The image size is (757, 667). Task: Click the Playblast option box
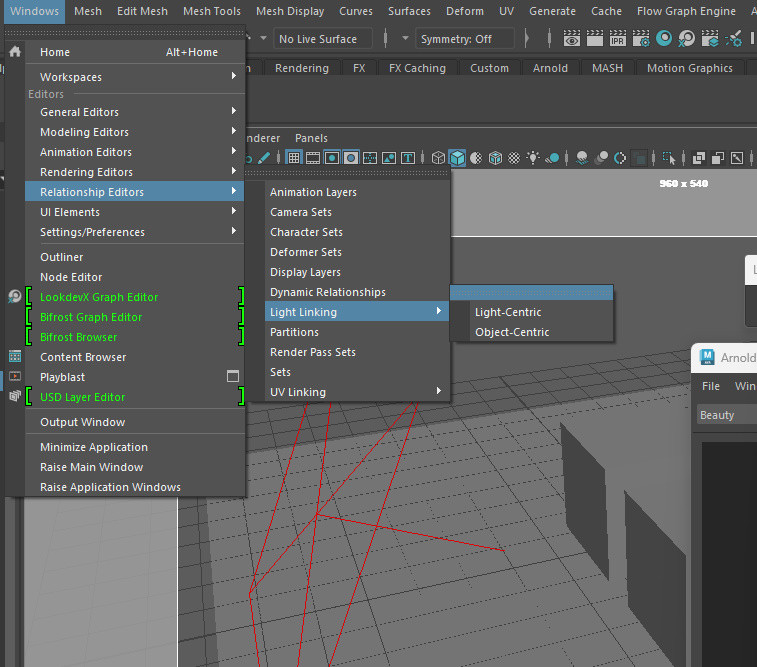pos(233,376)
